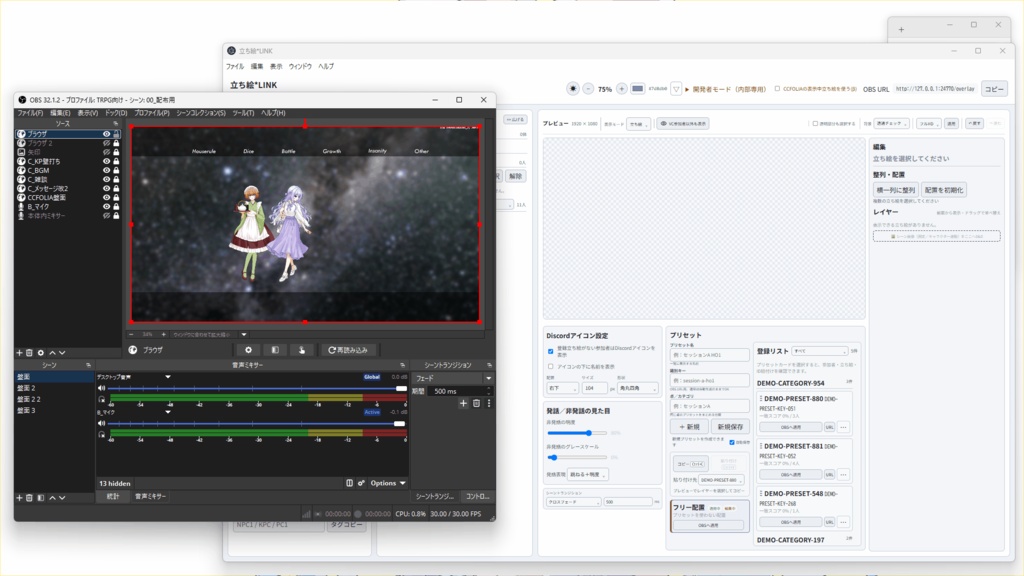Click zoom plus beside 75% in 立ち絵*LINK

(621, 89)
